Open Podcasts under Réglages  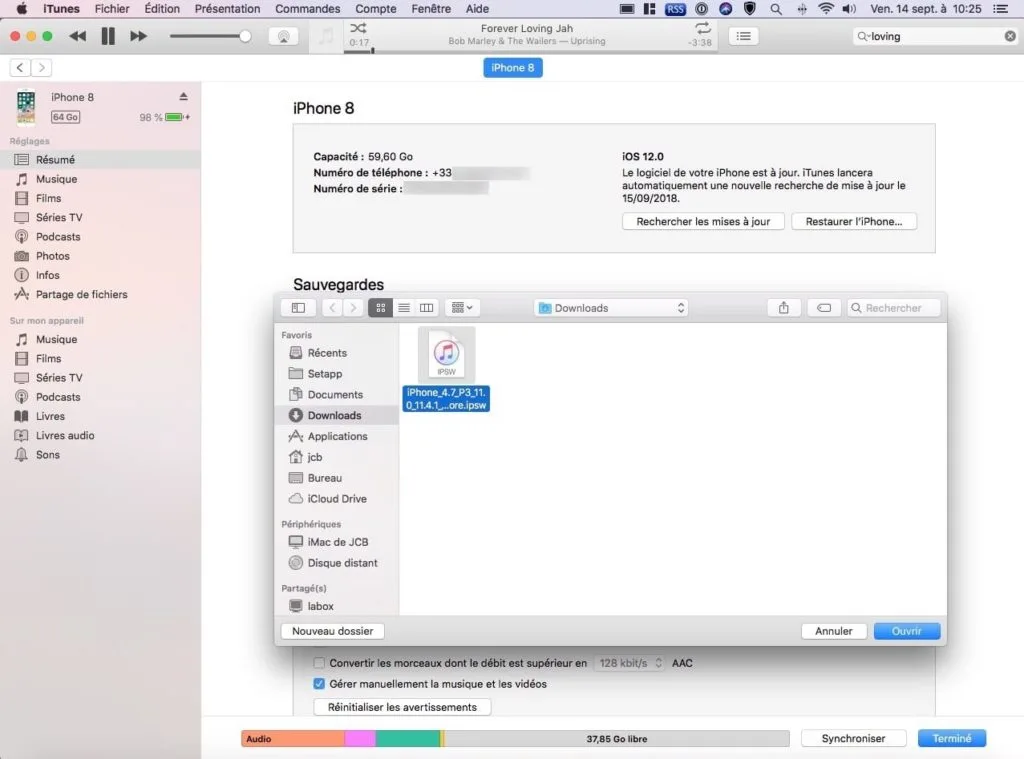100,236
